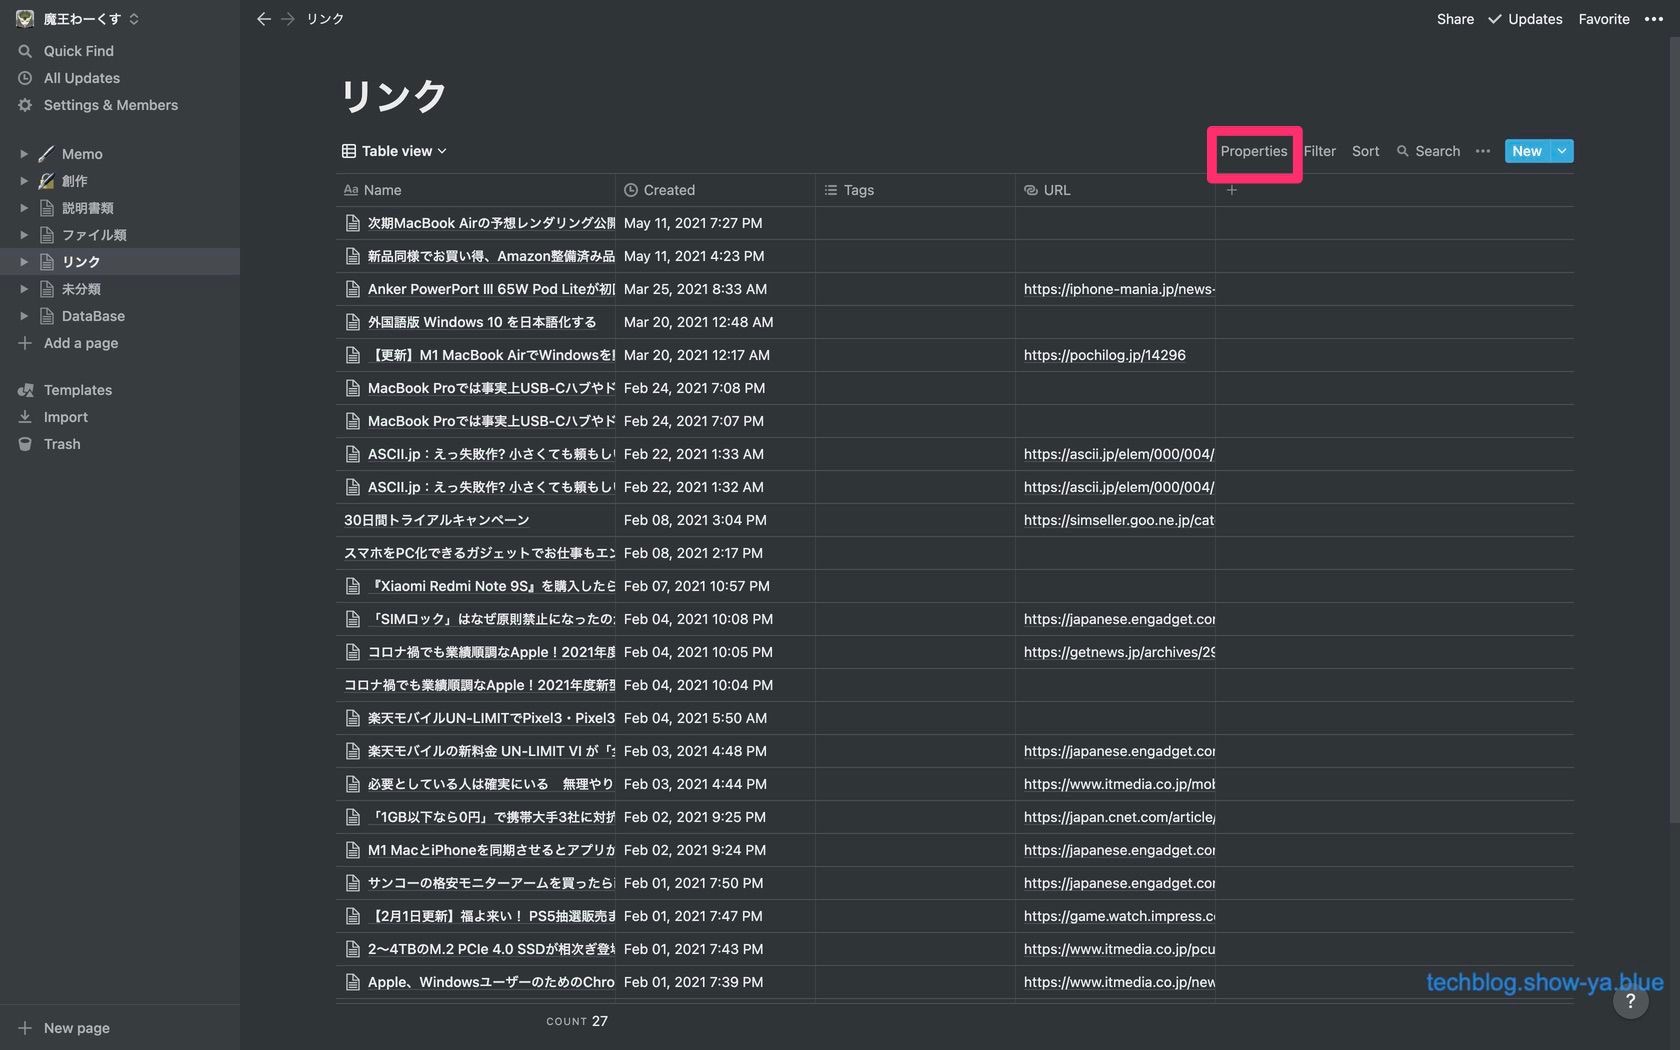Screen dimensions: 1680x1050
Task: Open the Filter menu
Action: [x=1319, y=151]
